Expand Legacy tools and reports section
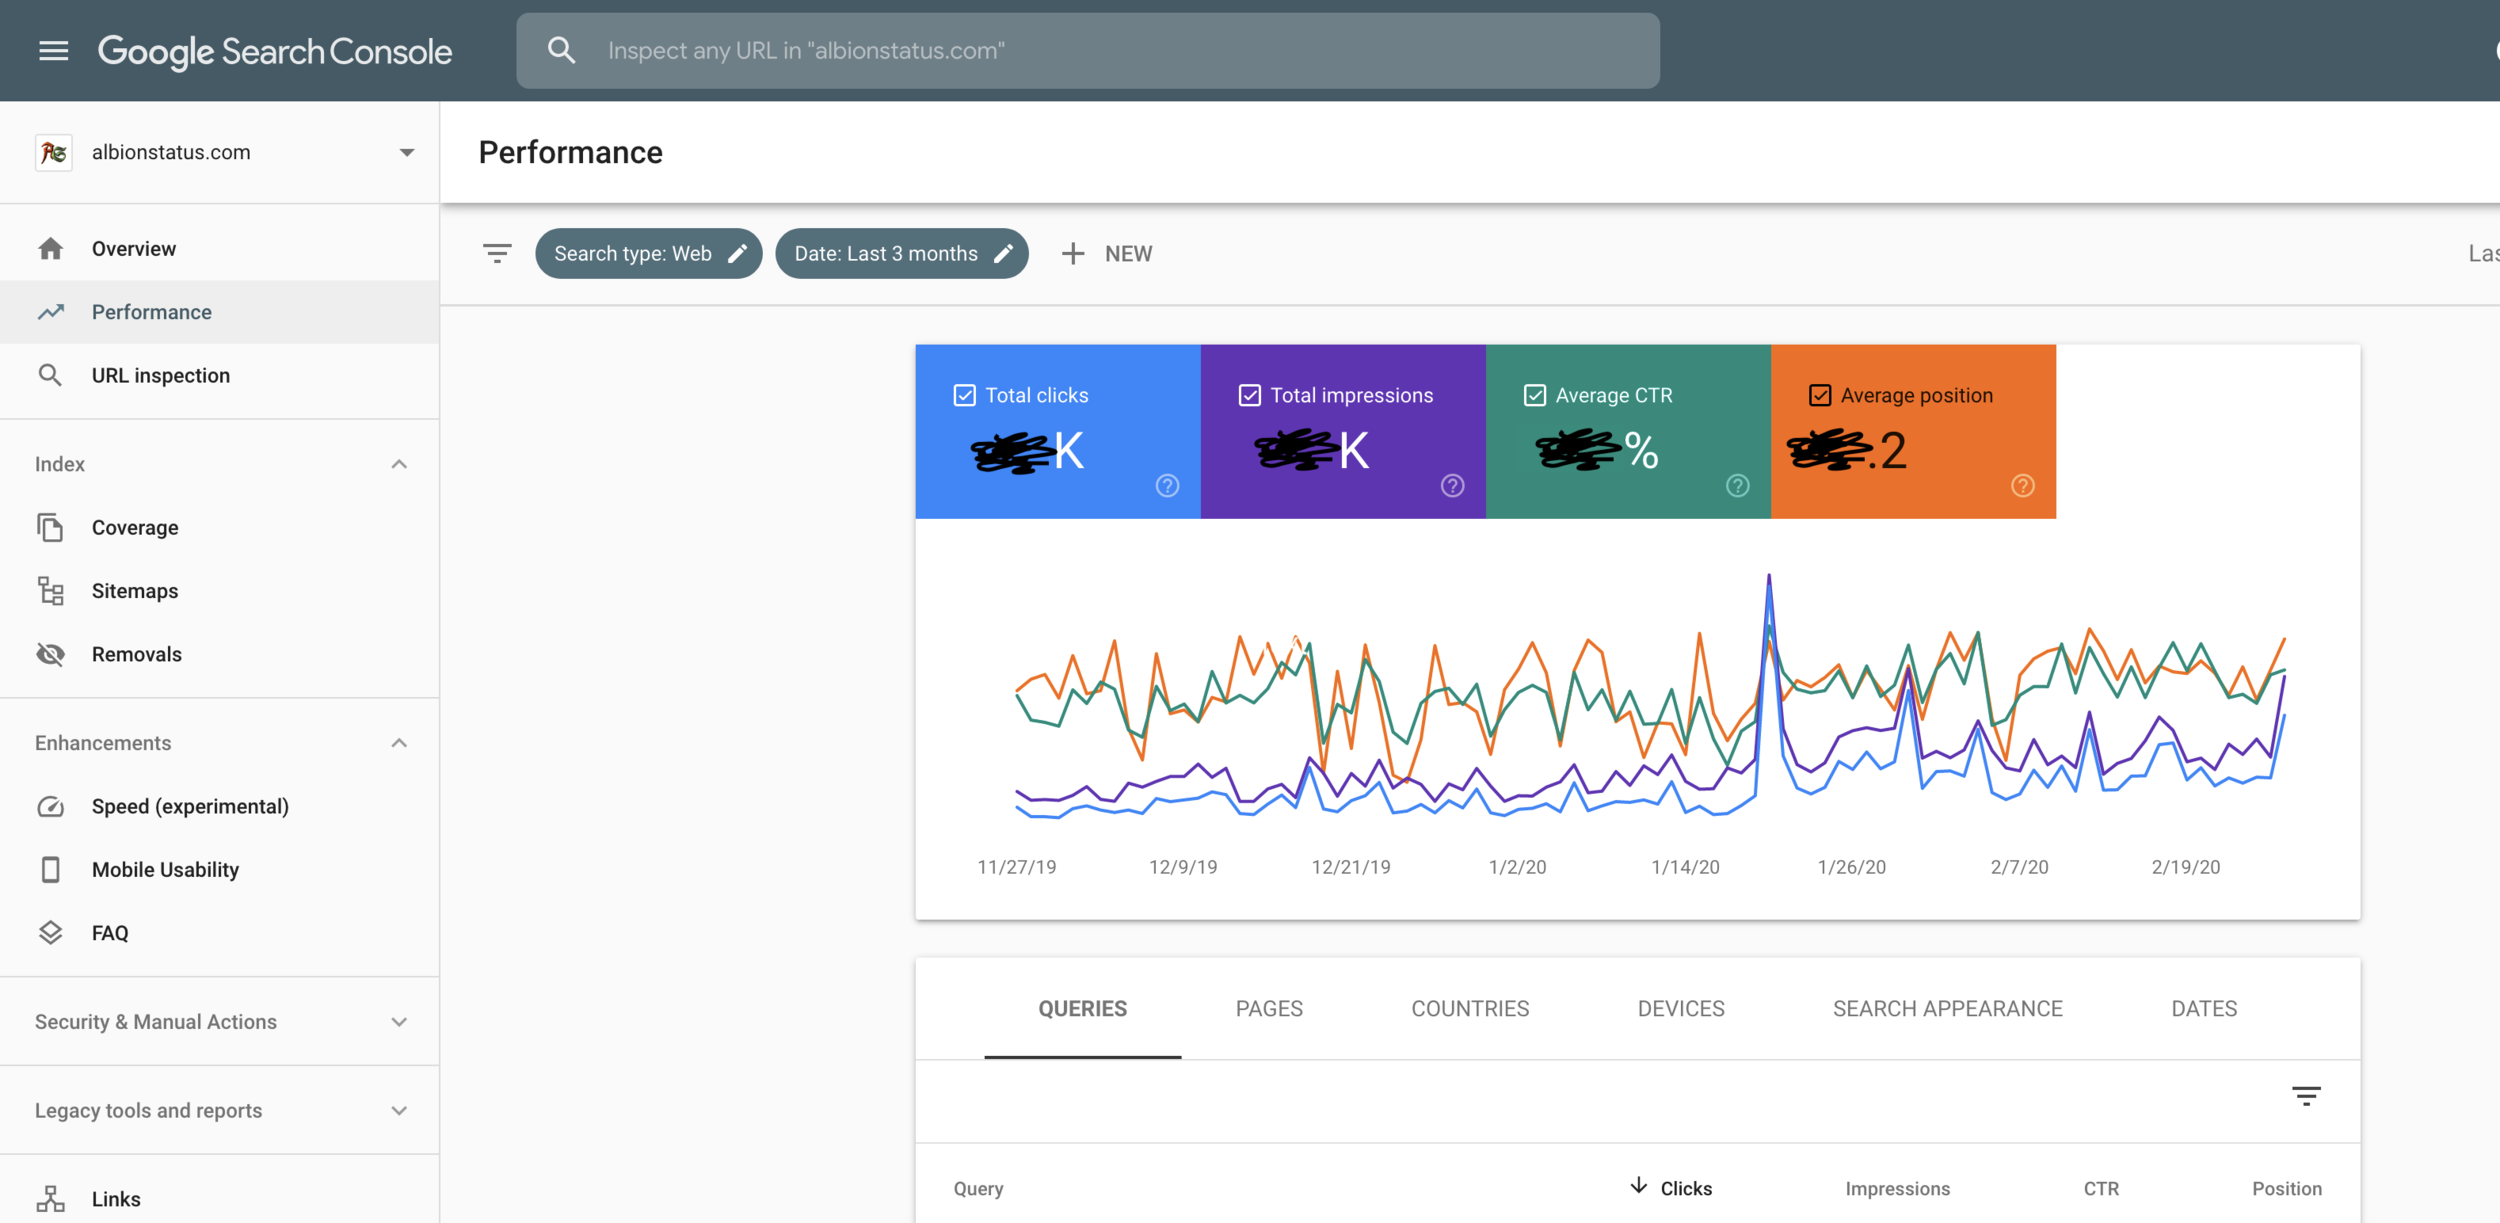Viewport: 2500px width, 1223px height. pyautogui.click(x=399, y=1111)
